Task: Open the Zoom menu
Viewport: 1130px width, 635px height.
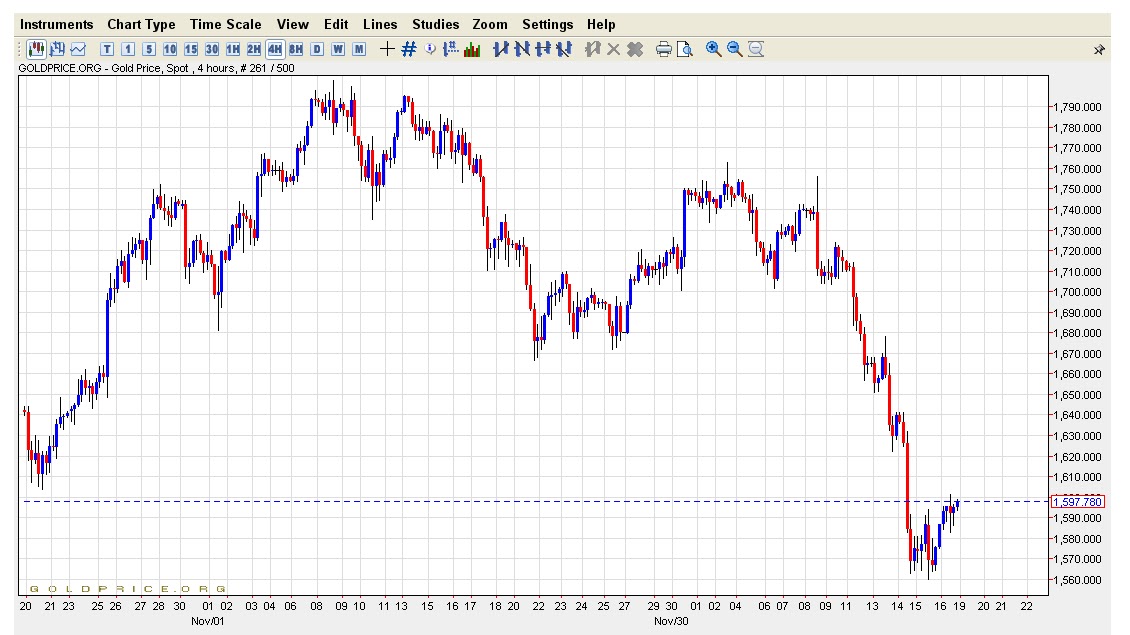Action: click(x=490, y=25)
